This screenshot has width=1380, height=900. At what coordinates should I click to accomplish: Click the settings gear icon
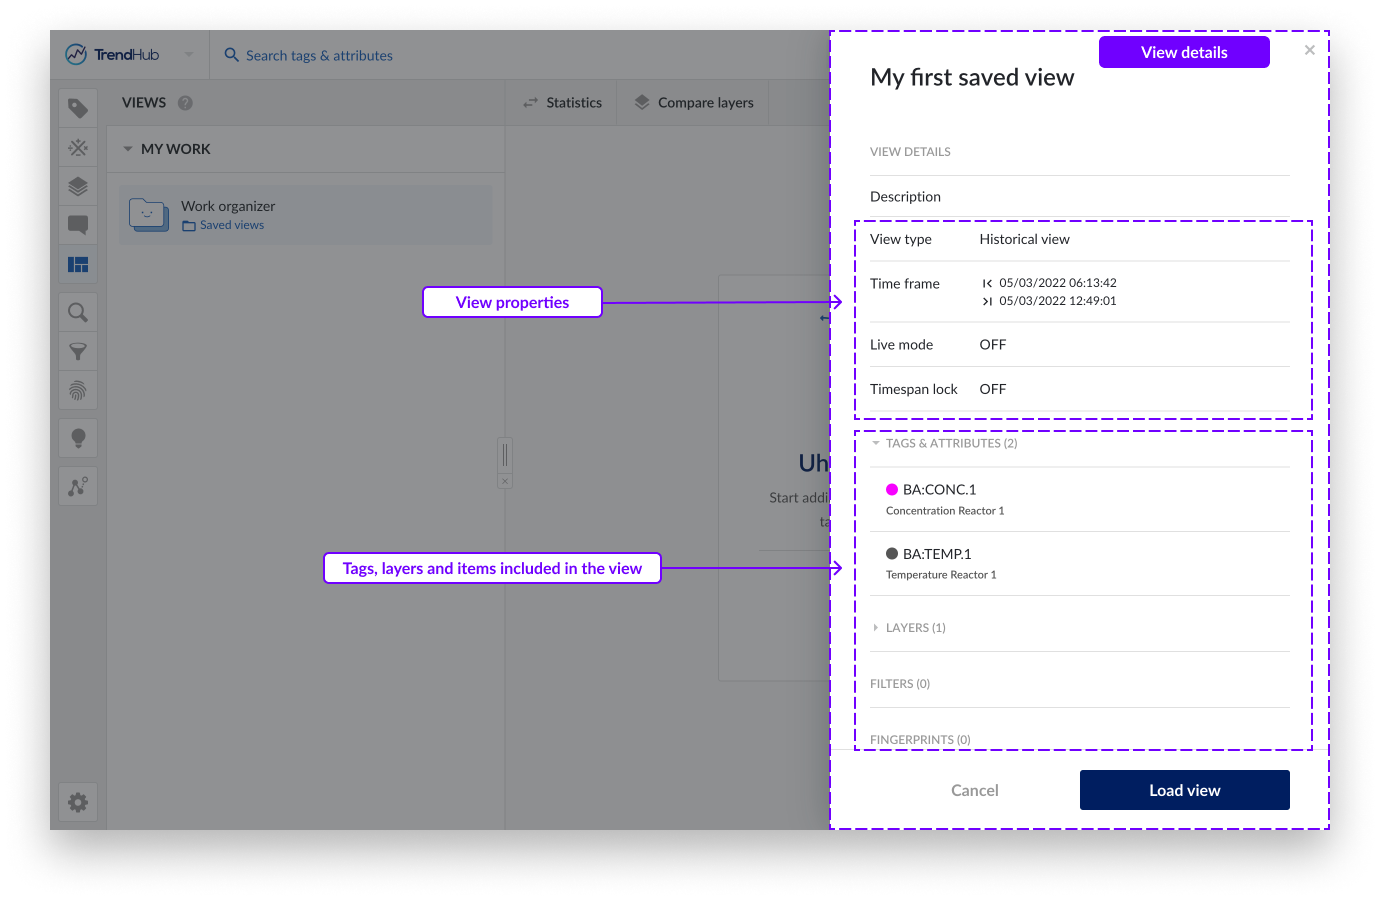[78, 802]
